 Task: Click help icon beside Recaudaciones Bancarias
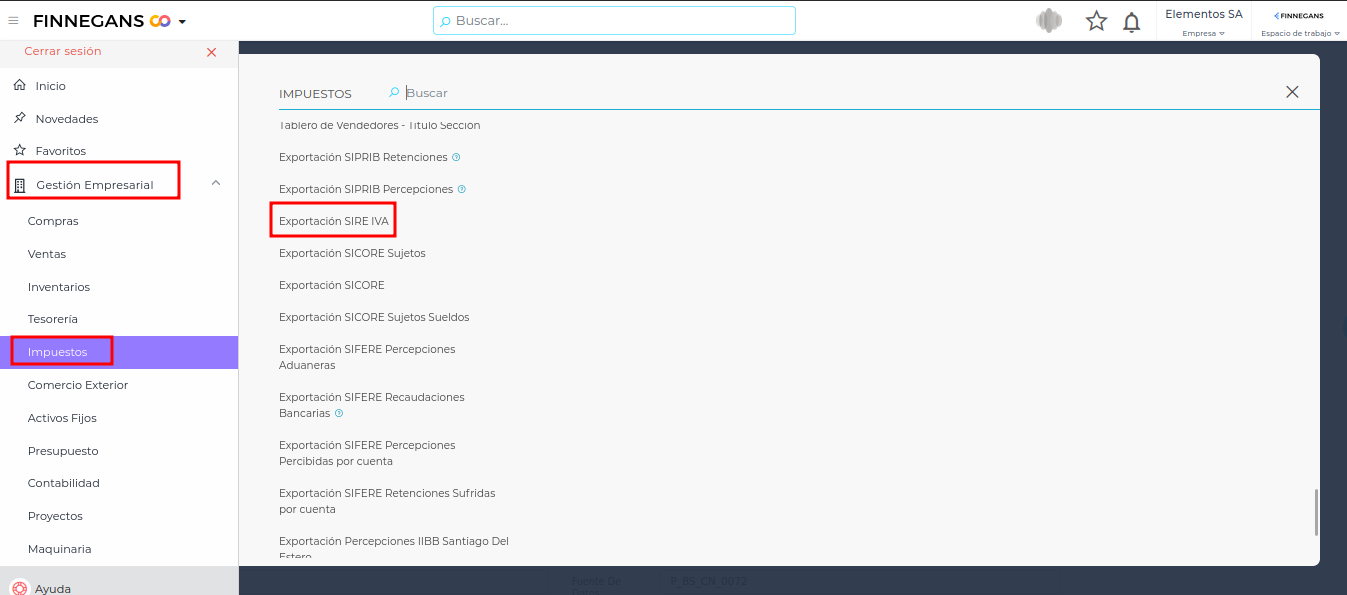coord(339,413)
